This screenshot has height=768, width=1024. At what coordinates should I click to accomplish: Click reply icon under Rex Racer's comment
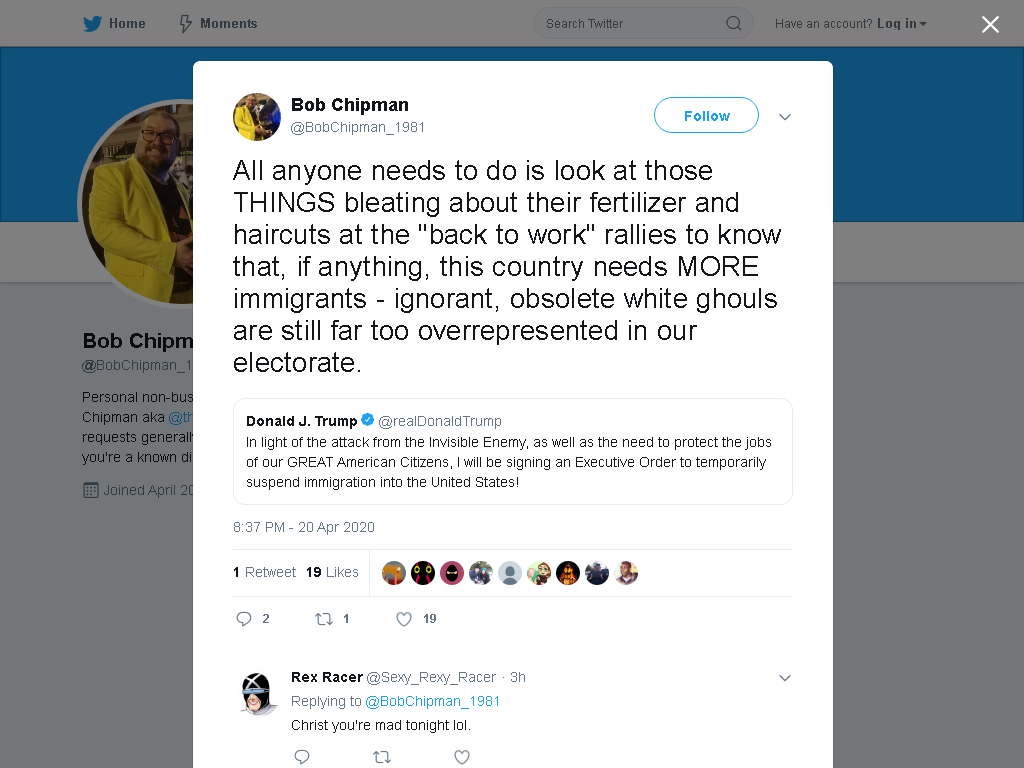[302, 757]
